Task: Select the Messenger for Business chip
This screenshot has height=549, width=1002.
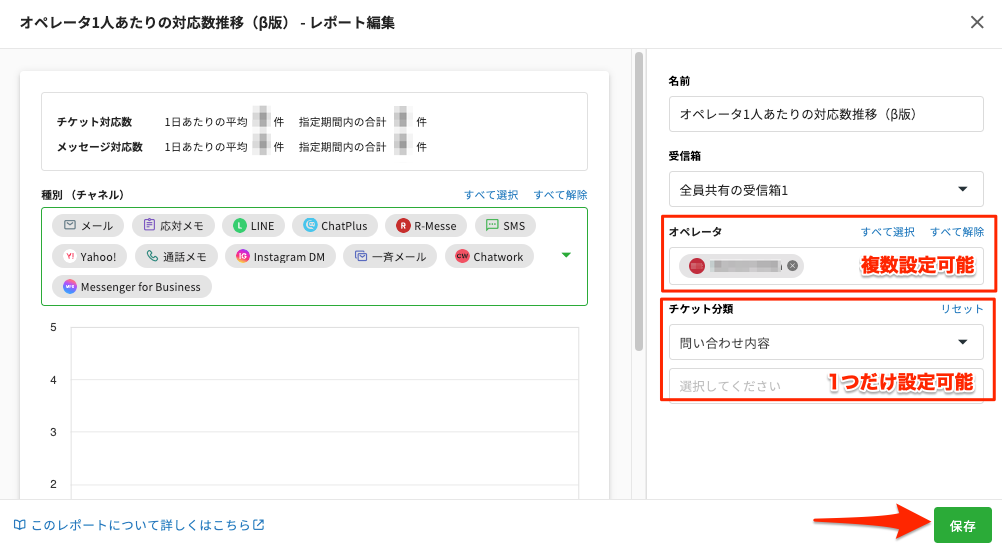Action: click(131, 287)
